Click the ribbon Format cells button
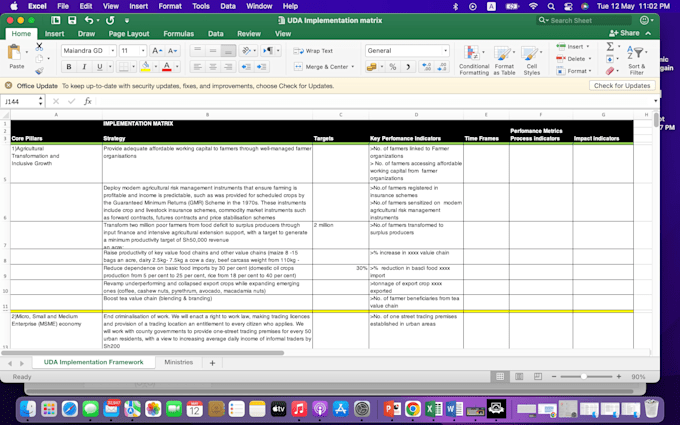The image size is (680, 425). (x=573, y=71)
